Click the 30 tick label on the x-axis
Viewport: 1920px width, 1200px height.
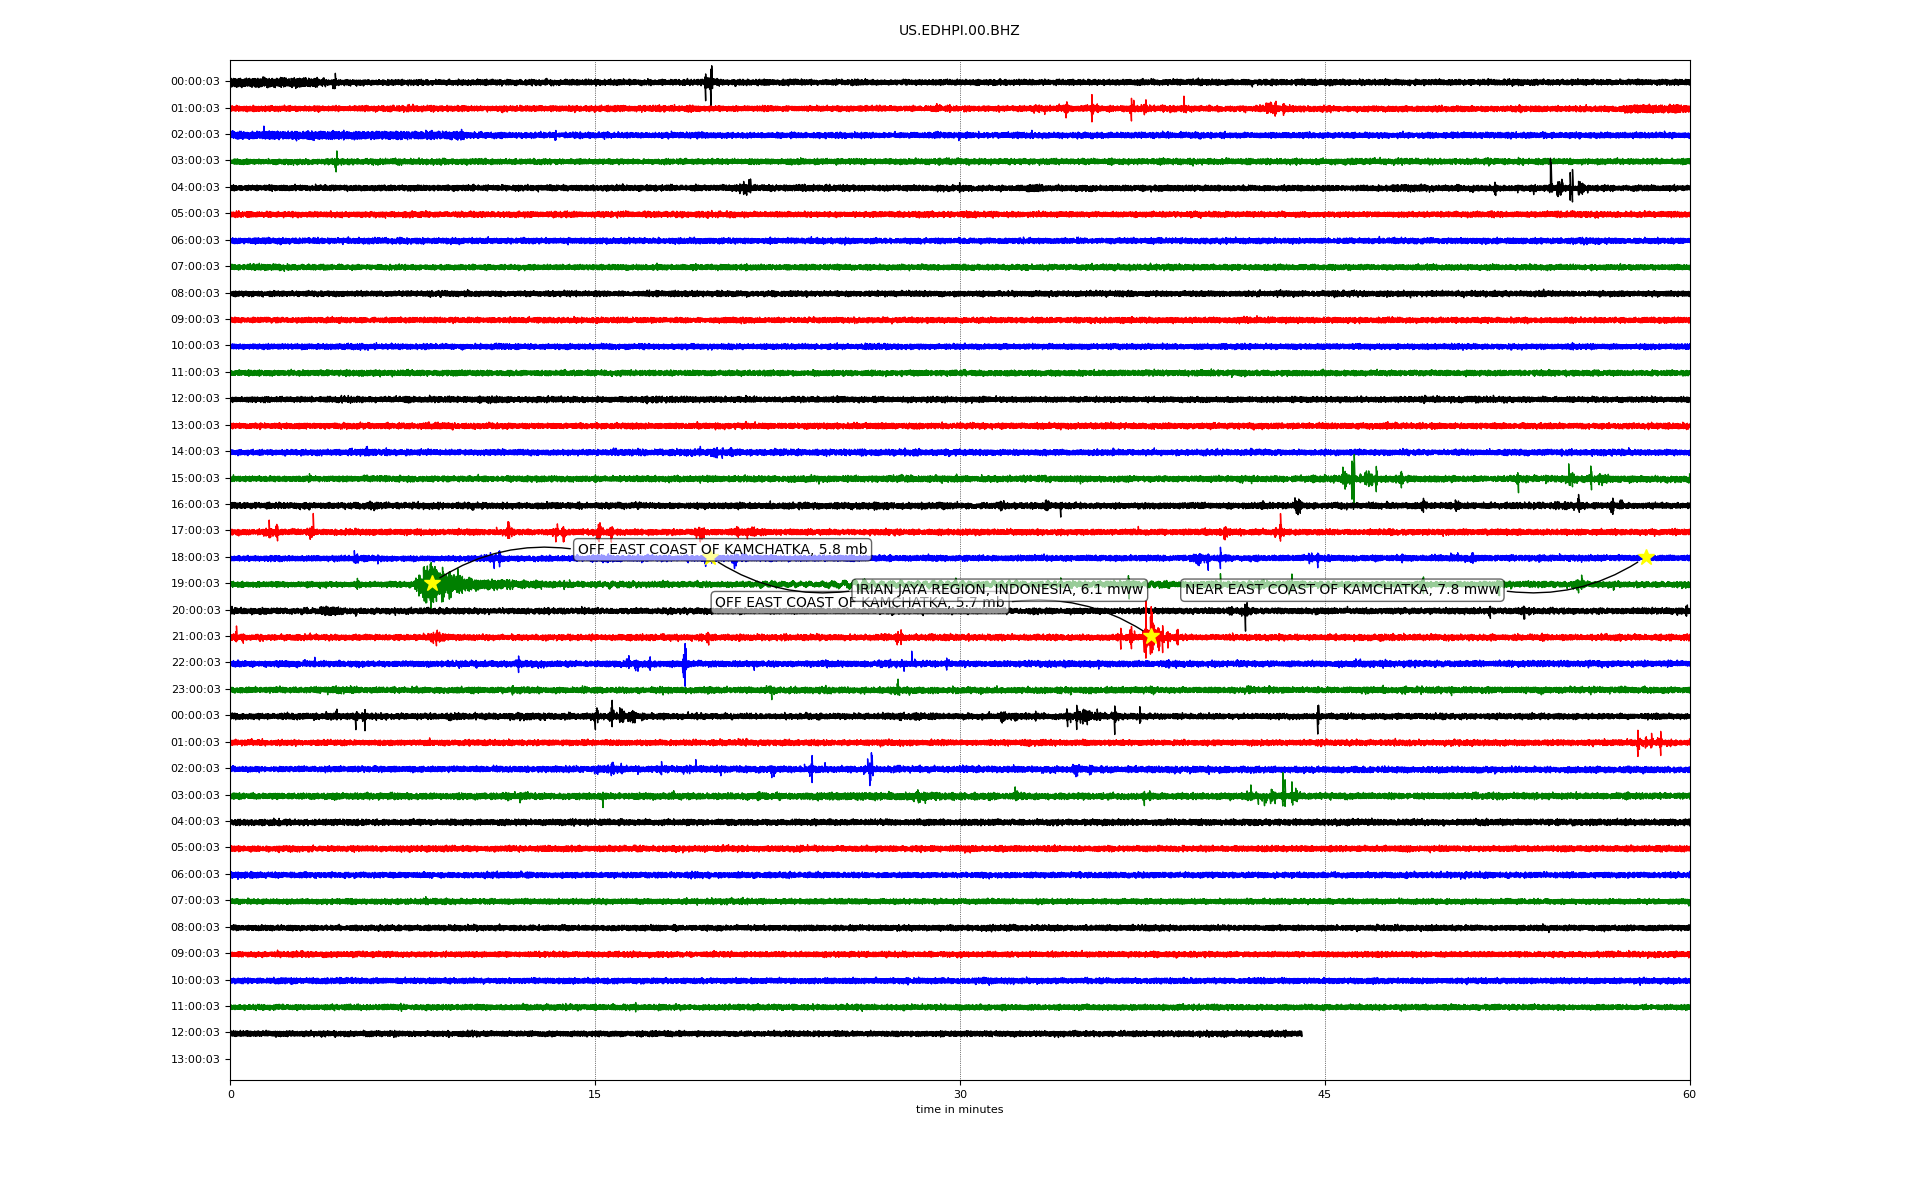pos(960,1094)
